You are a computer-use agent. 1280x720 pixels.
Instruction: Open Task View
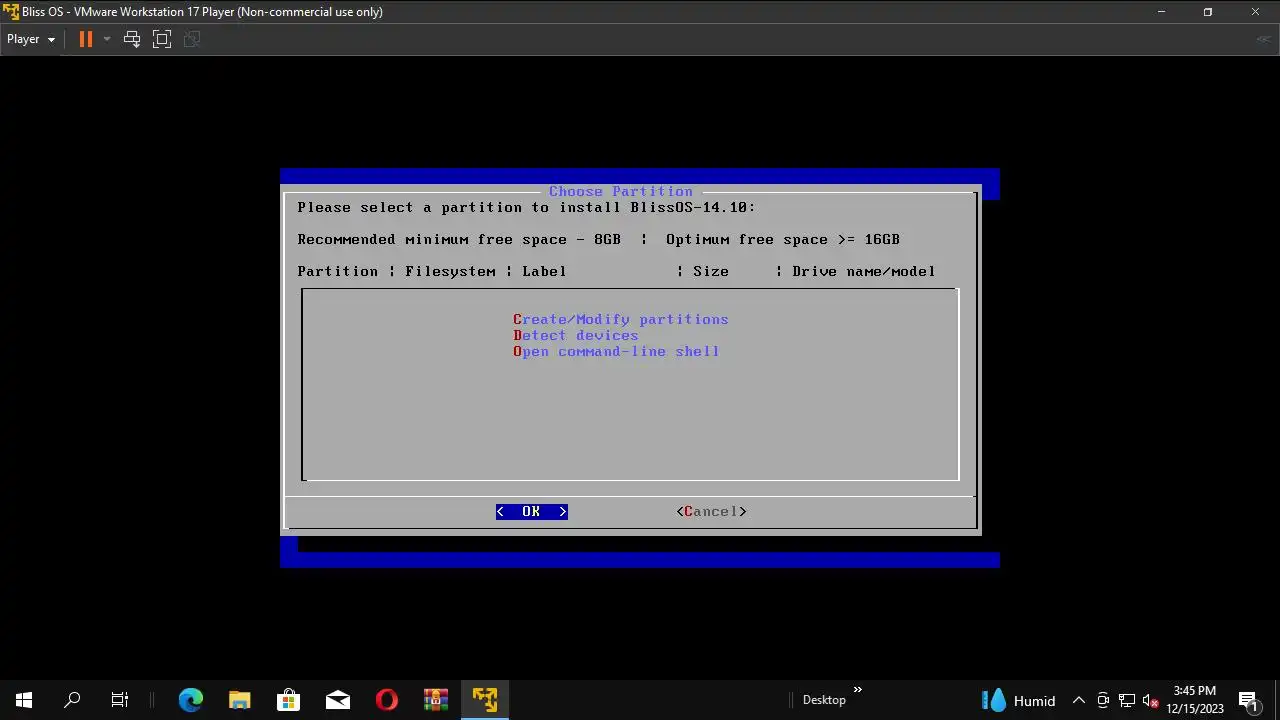pos(120,700)
